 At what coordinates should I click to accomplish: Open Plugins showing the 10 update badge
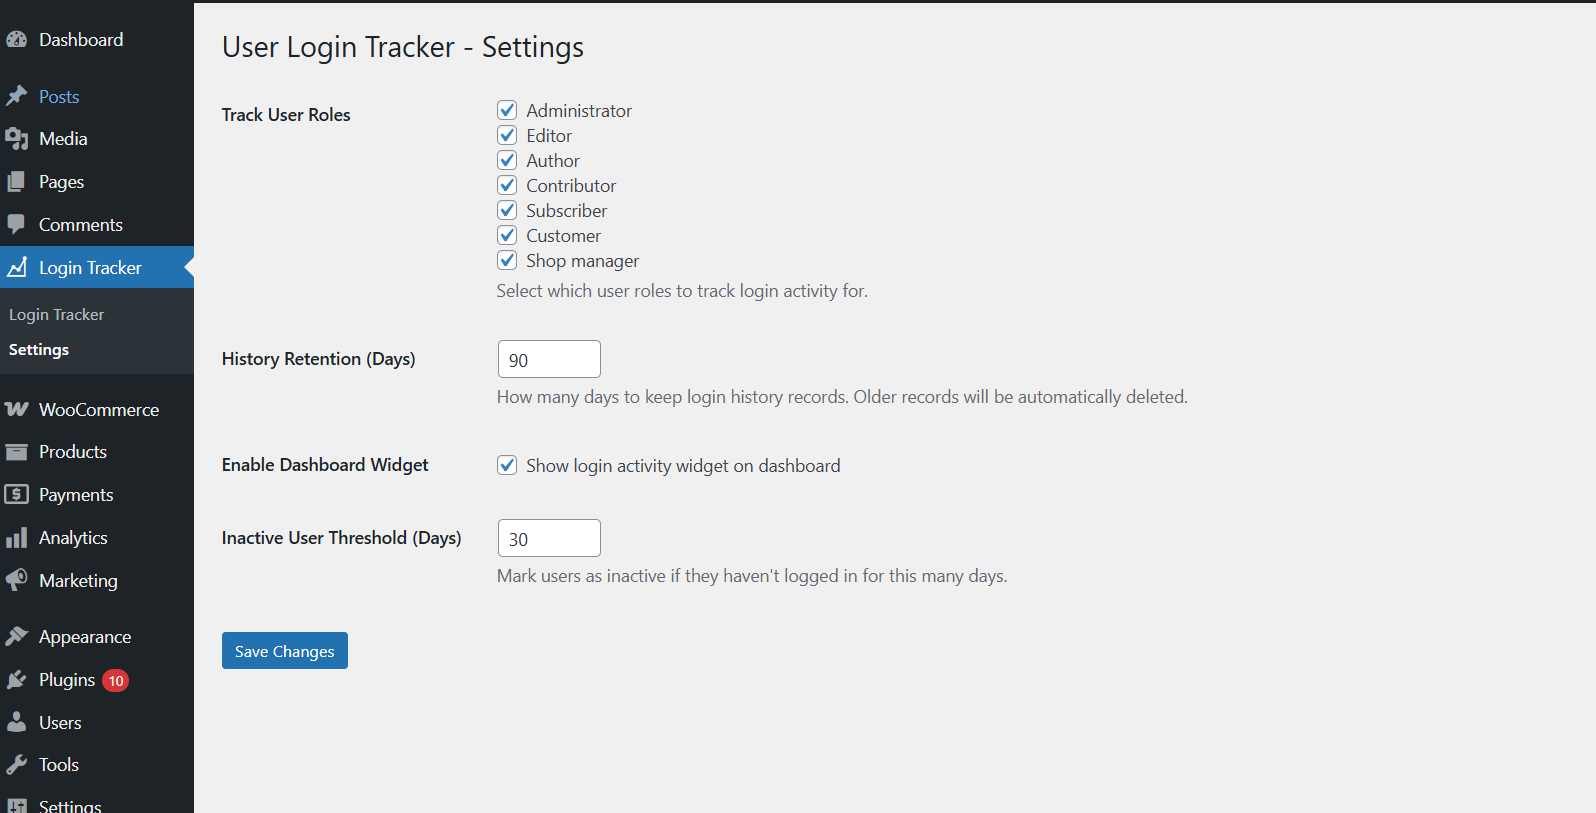pyautogui.click(x=68, y=679)
